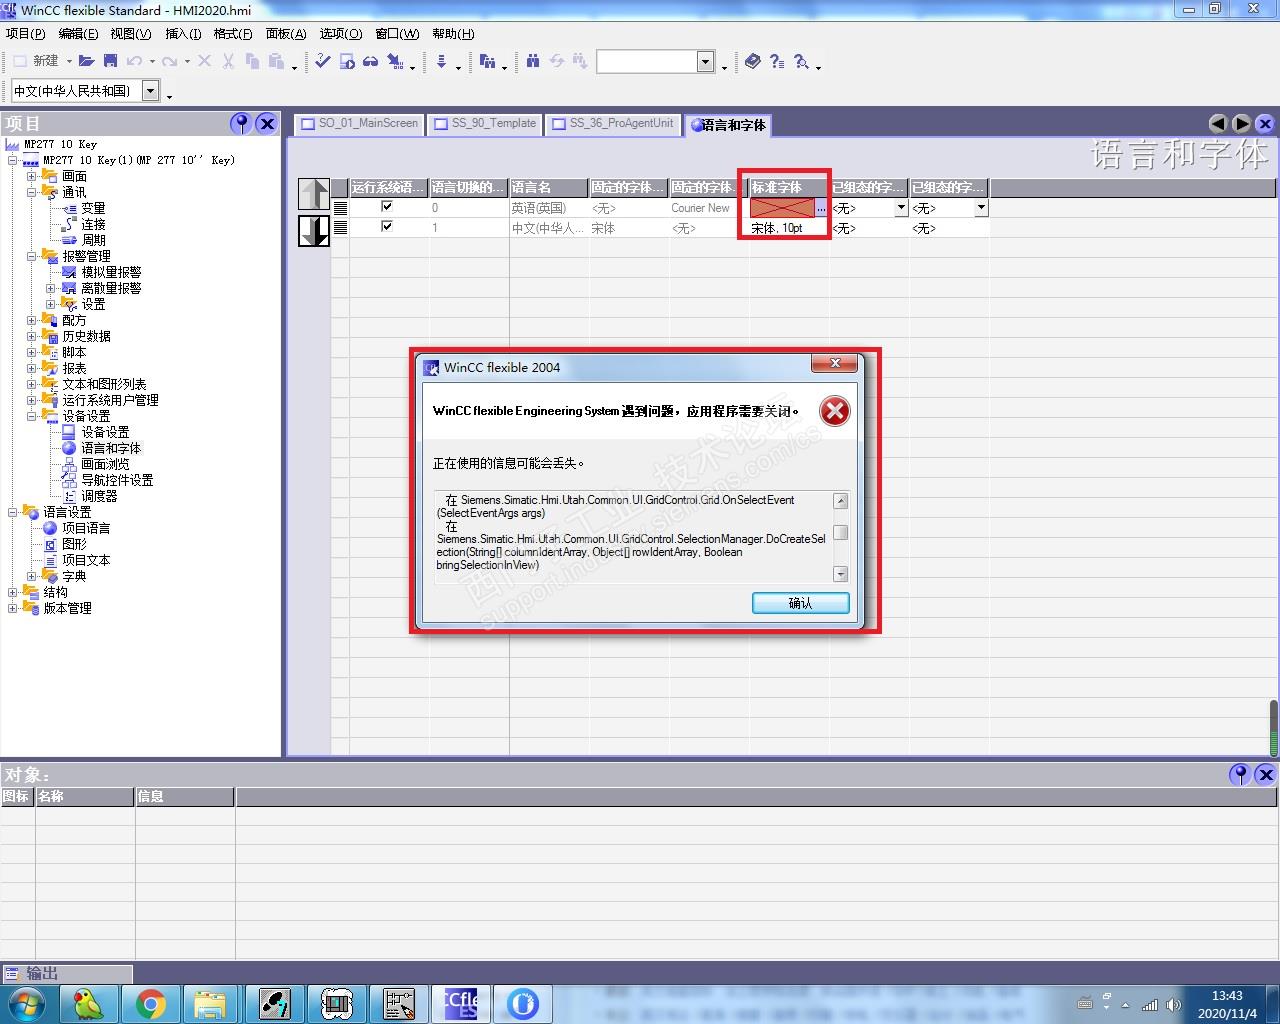Viewport: 1280px width, 1024px height.
Task: Collapse the 通讯 tree node
Action: [x=32, y=192]
